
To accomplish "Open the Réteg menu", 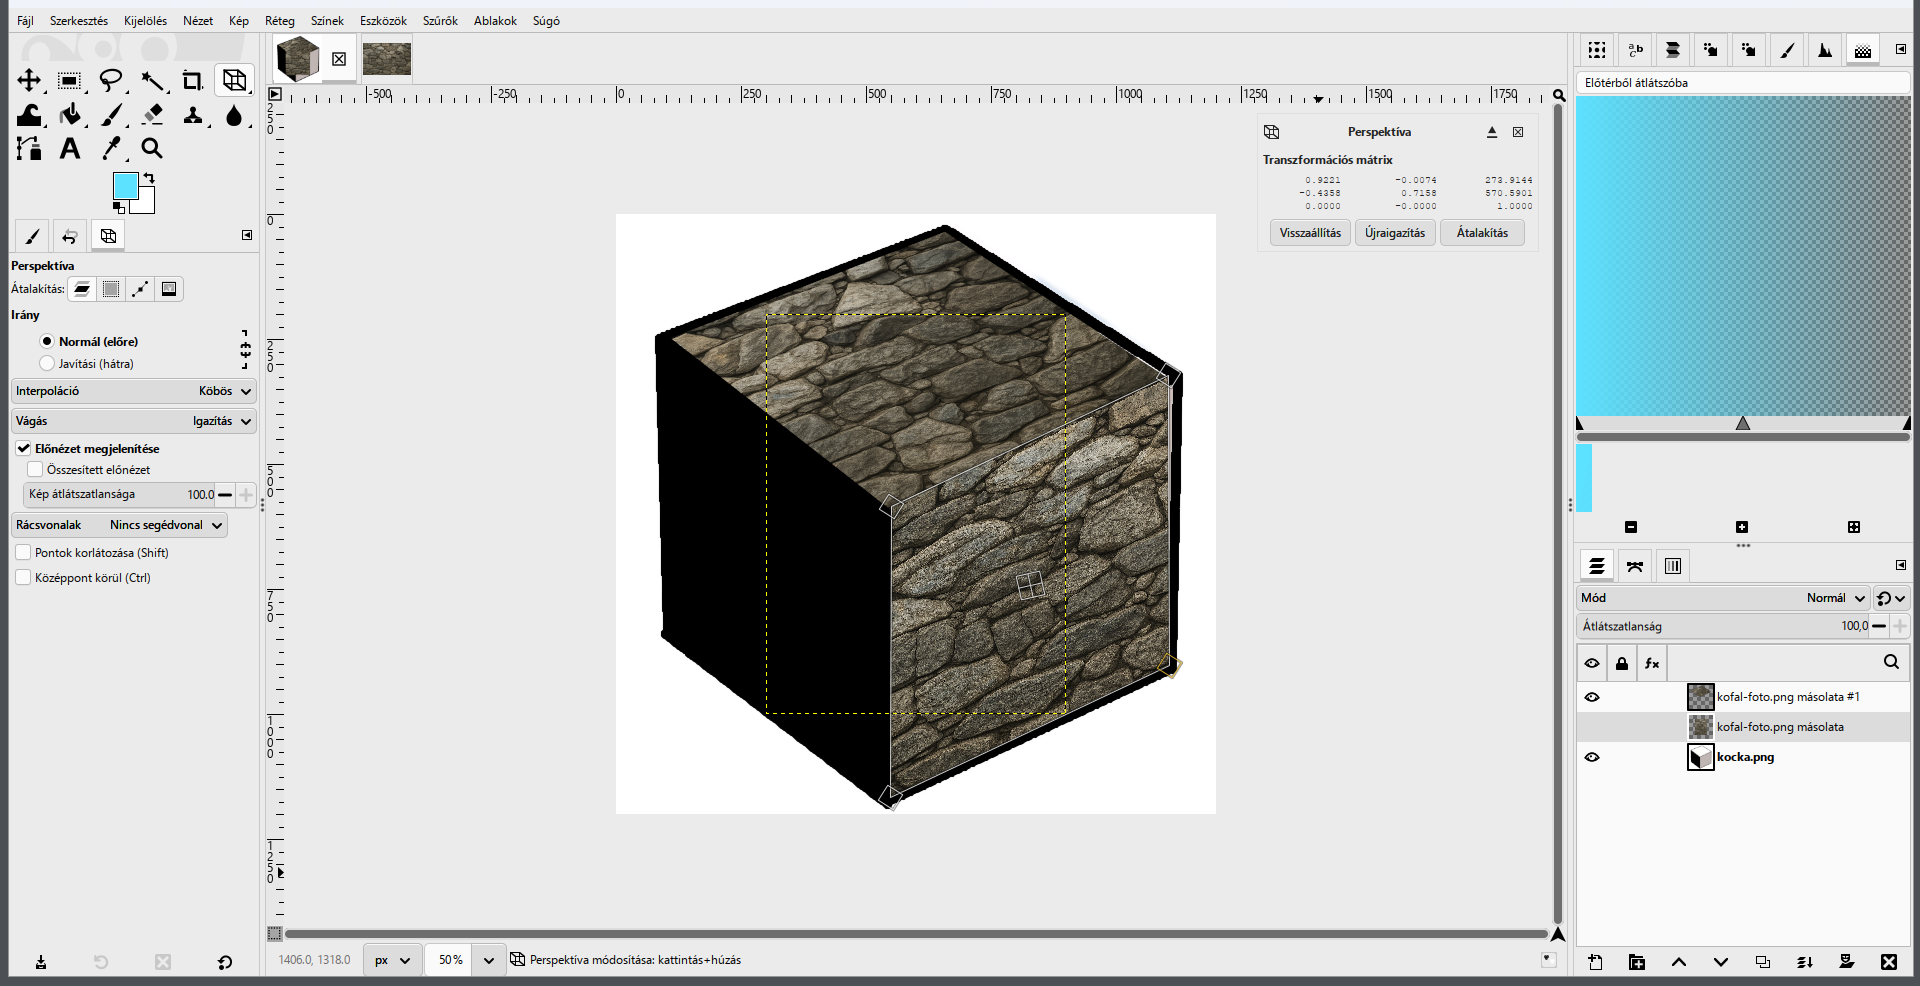I will [280, 20].
